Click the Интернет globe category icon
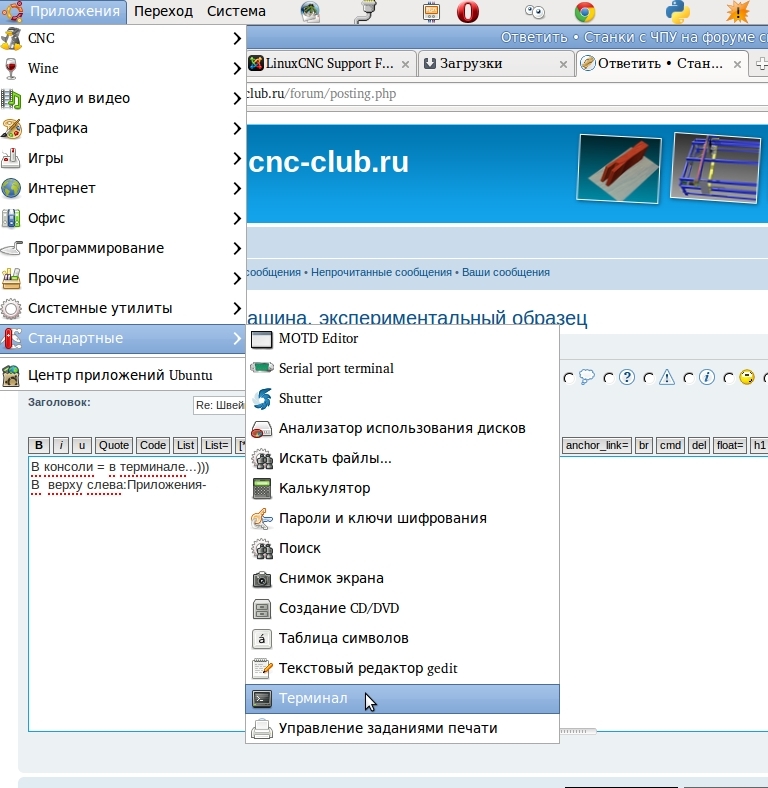Viewport: 768px width, 788px height. click(11, 188)
